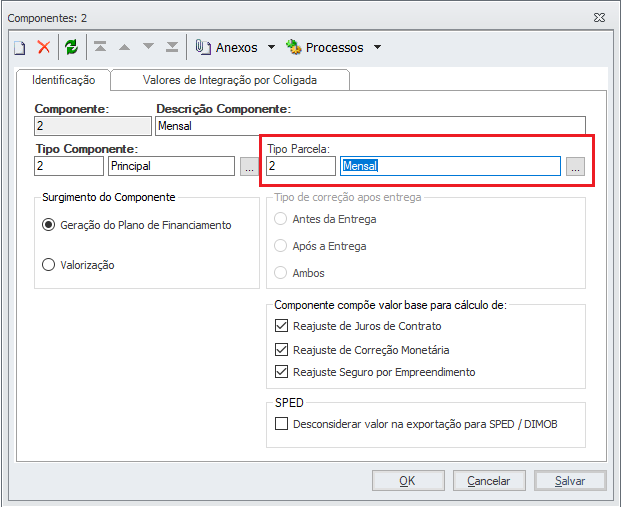Viewport: 622px width, 507px height.
Task: Click the Cancelar button
Action: 489,481
